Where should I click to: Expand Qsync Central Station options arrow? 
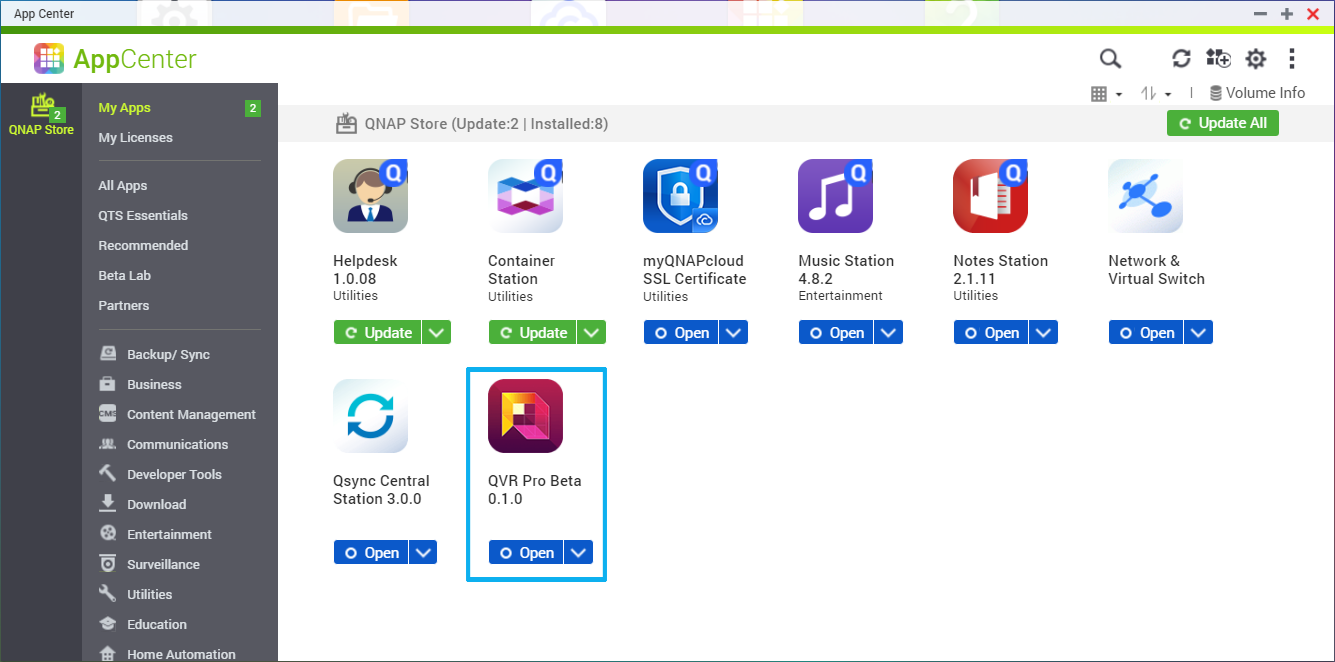pos(424,553)
